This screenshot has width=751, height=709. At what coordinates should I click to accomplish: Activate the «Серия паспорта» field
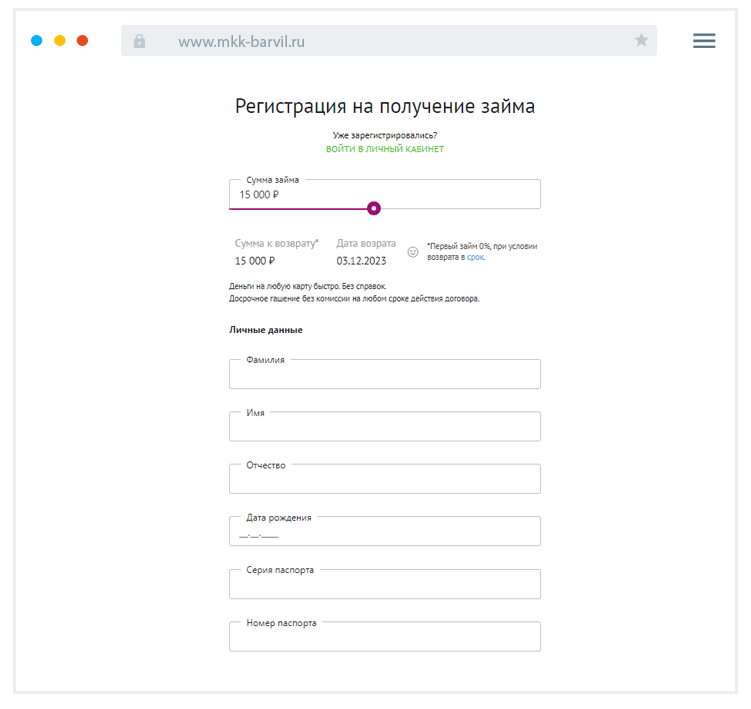pos(385,585)
